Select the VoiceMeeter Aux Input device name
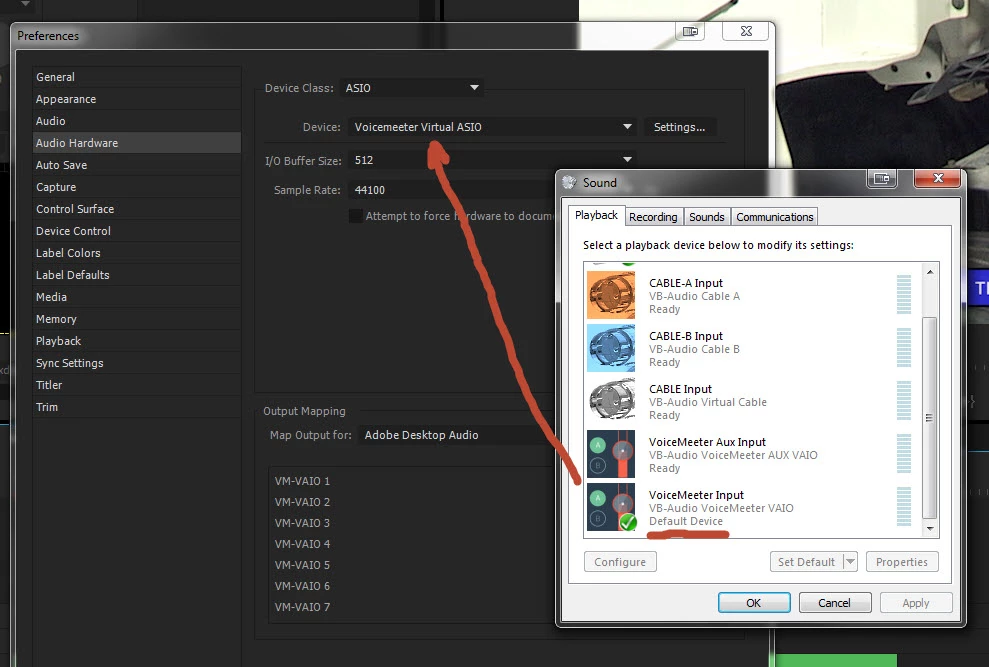Viewport: 989px width, 667px height. (707, 442)
